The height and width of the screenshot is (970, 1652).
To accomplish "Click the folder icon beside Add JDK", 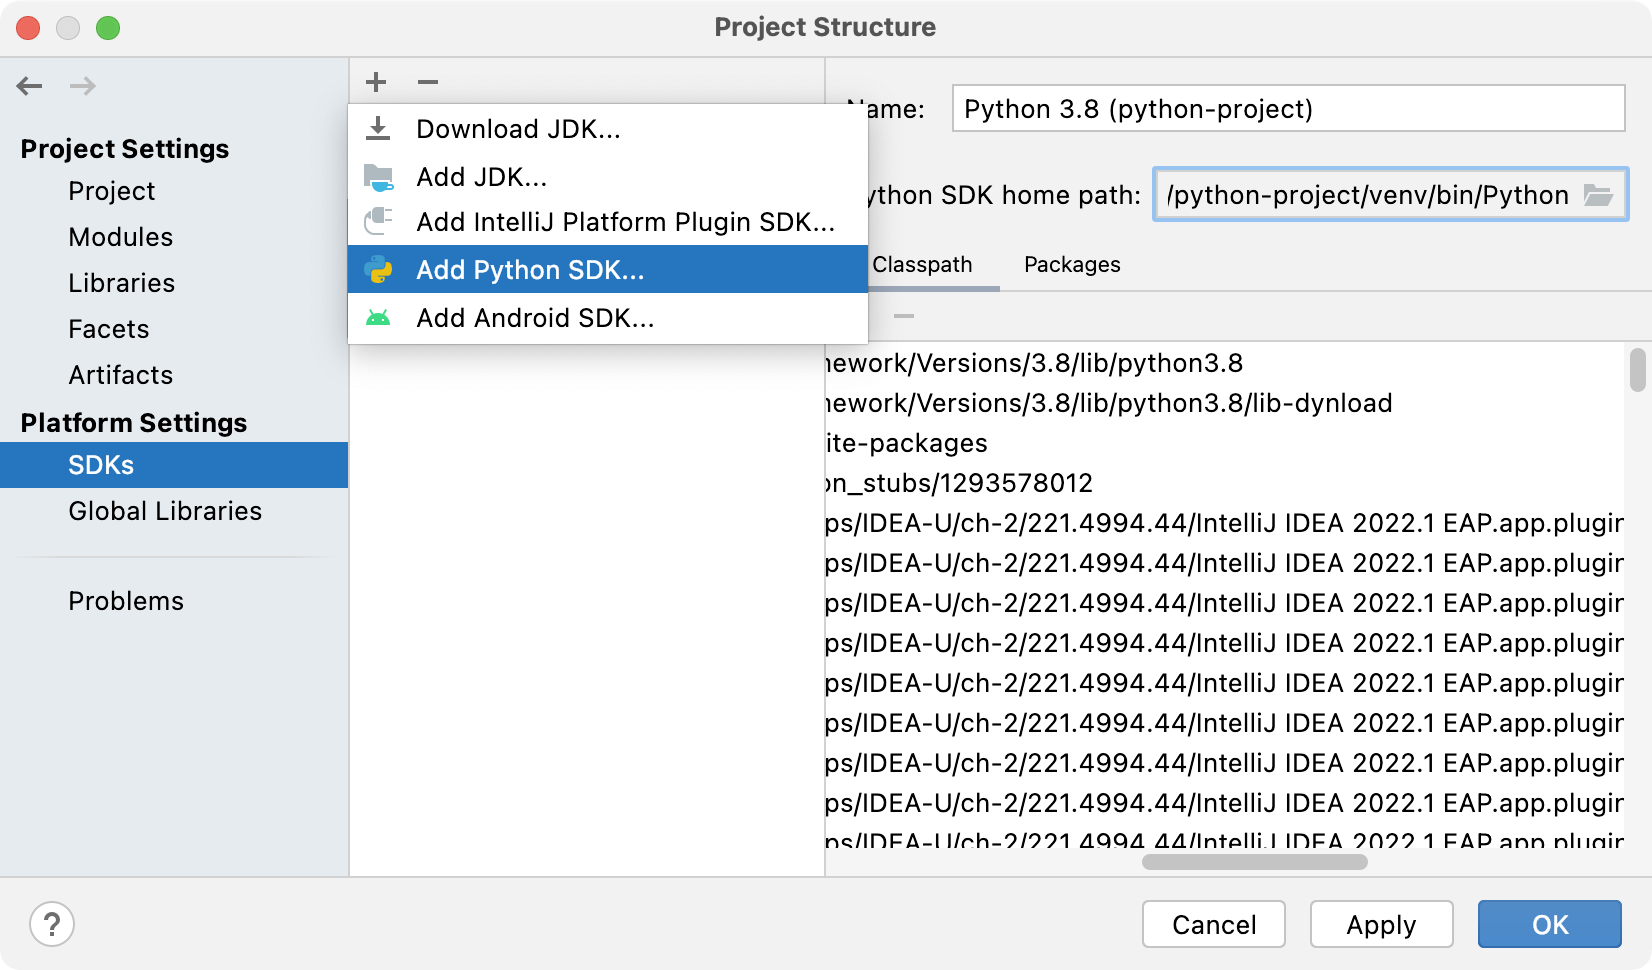I will point(380,177).
